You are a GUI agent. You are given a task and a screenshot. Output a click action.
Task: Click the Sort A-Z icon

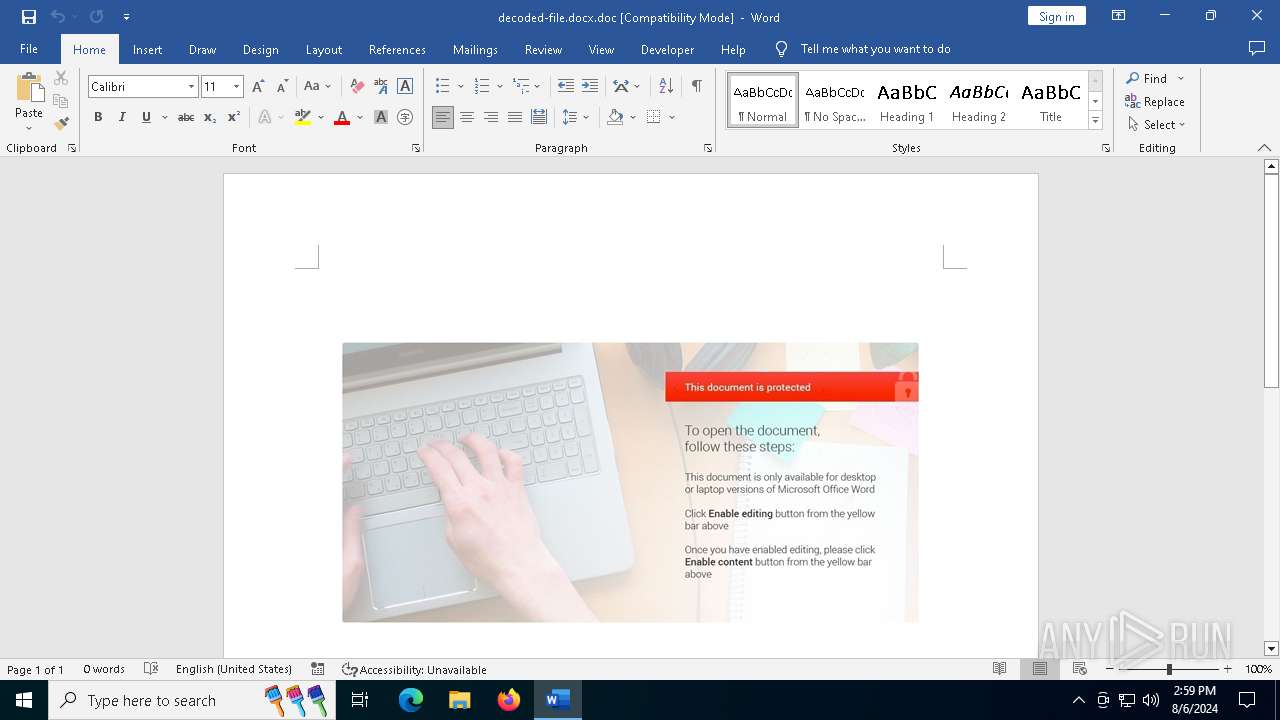666,86
